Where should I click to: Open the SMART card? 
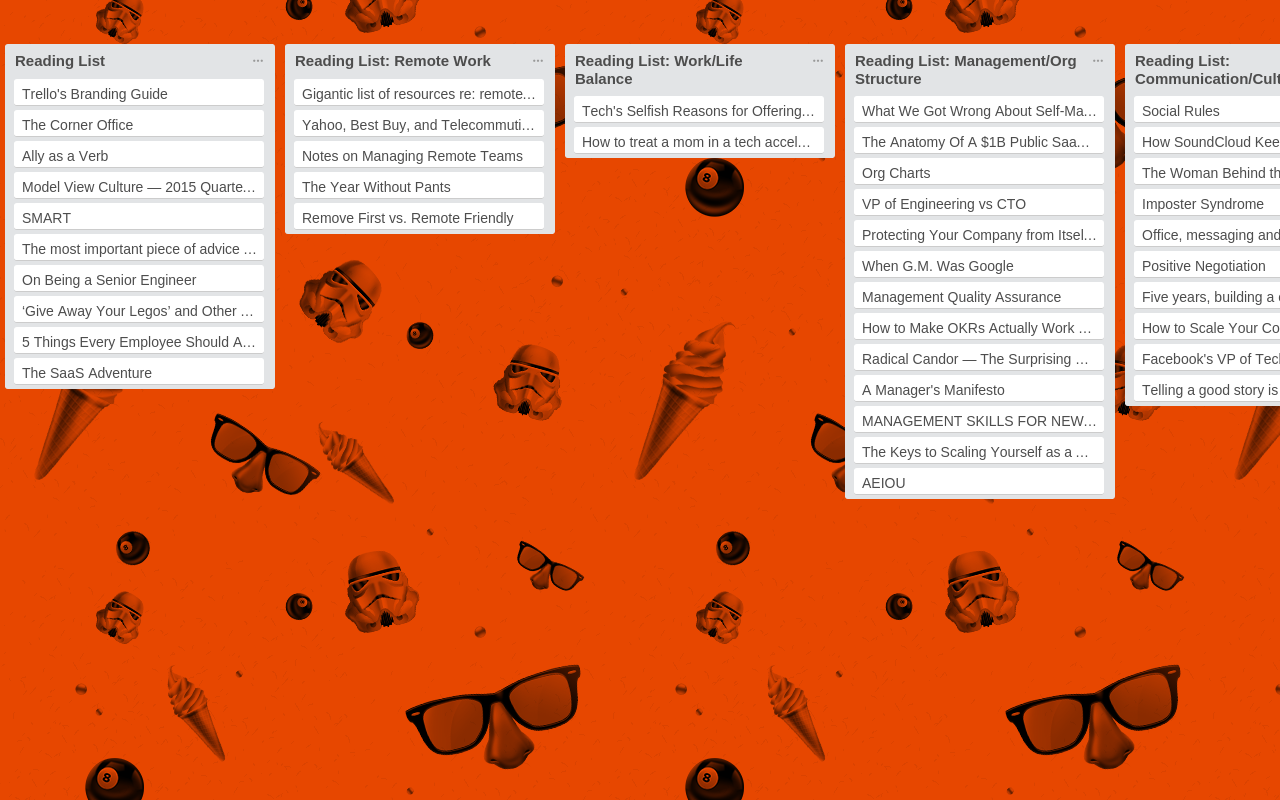(x=139, y=217)
